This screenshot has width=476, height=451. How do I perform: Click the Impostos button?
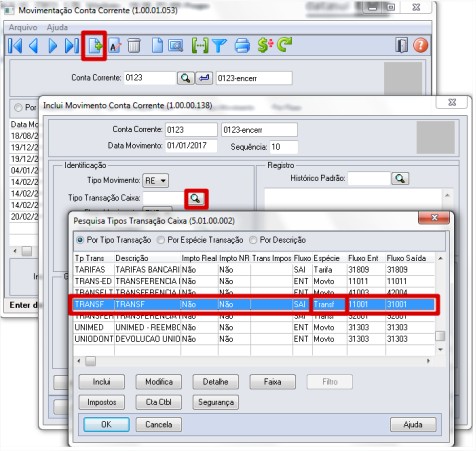point(102,402)
